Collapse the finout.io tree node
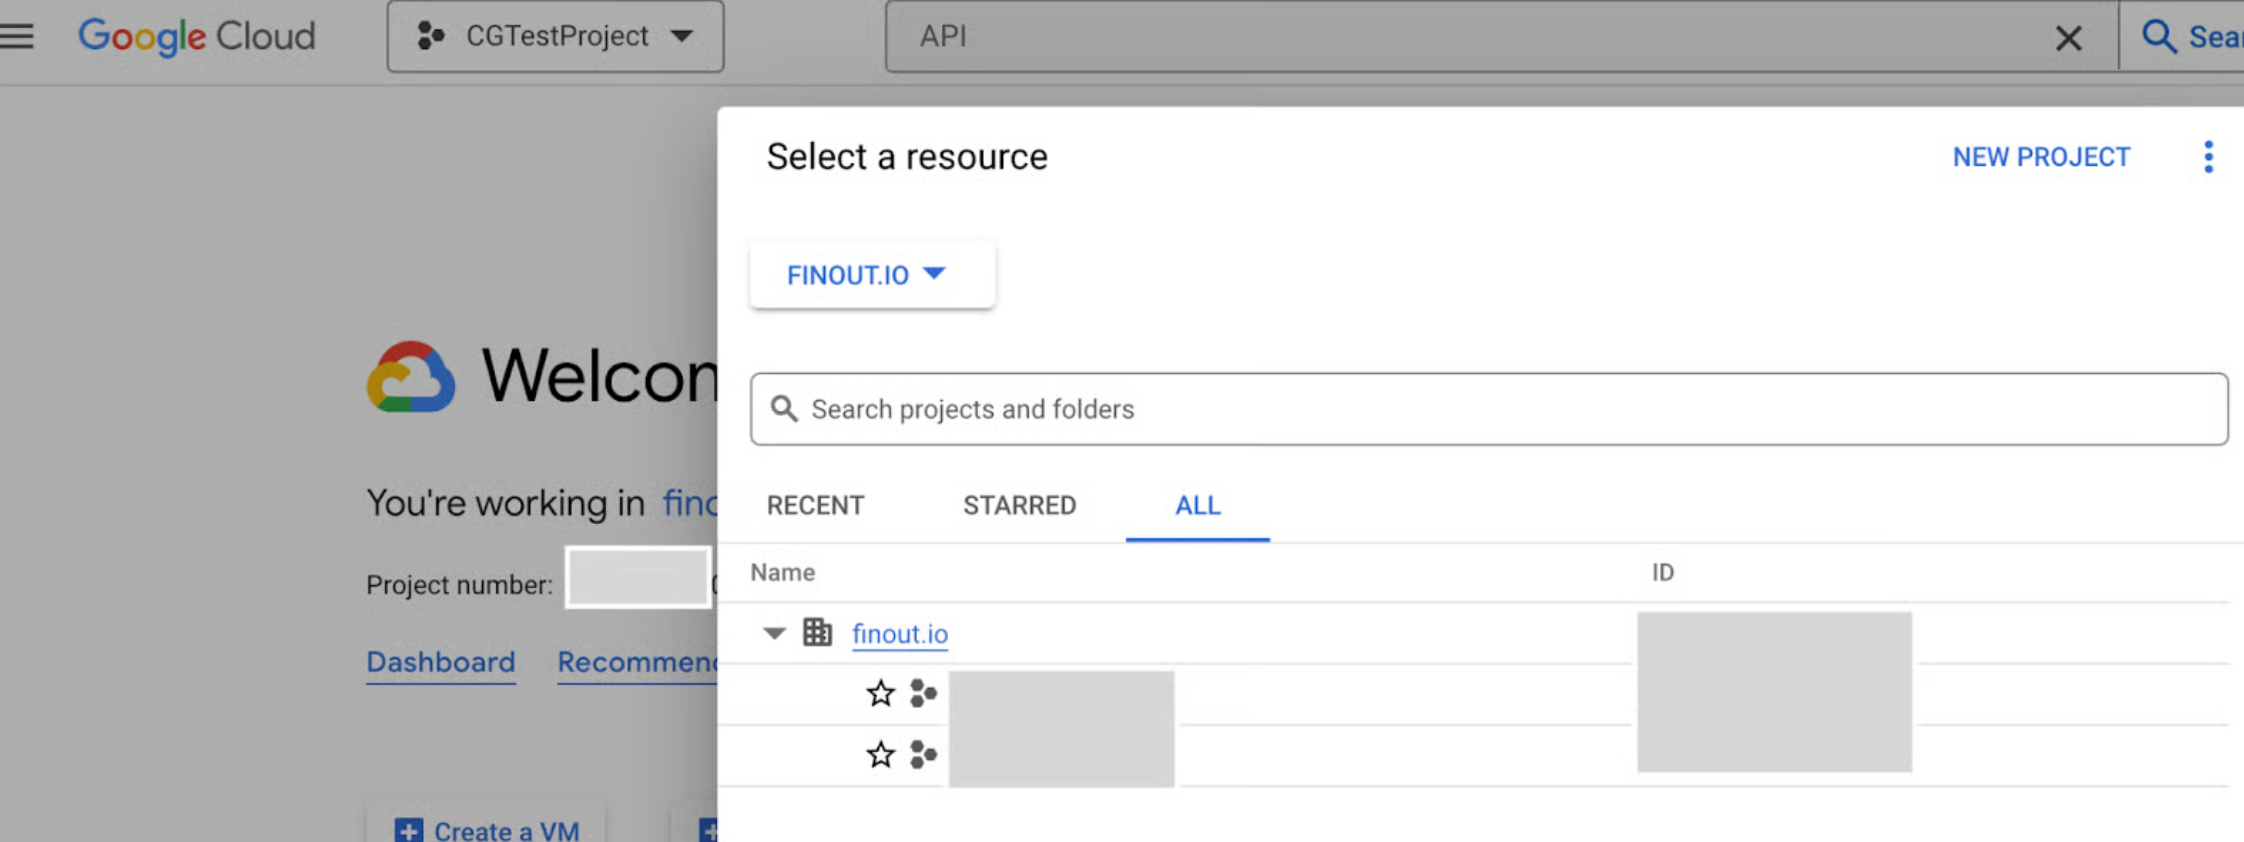The height and width of the screenshot is (842, 2244). 774,633
